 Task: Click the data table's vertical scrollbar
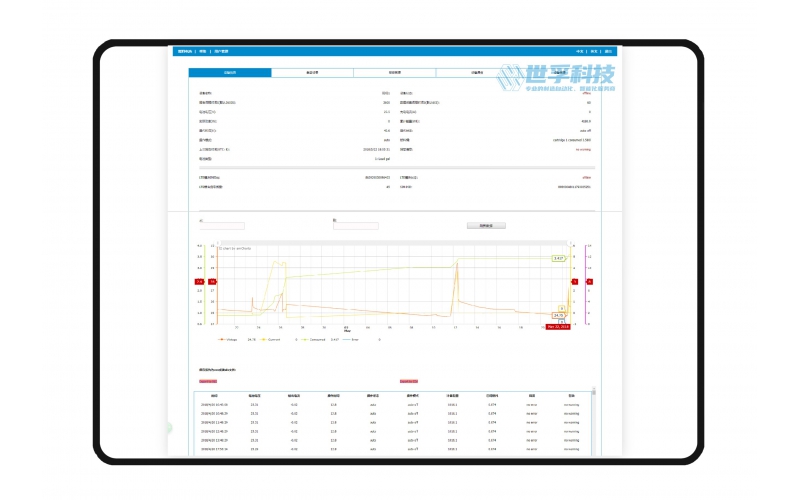pos(594,420)
